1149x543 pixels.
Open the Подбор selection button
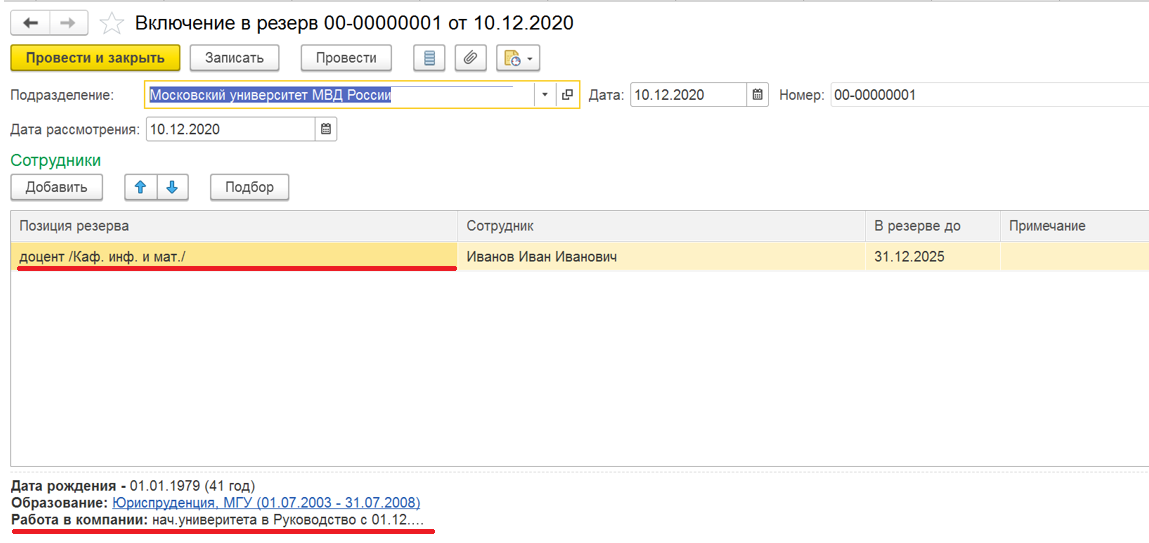pos(249,187)
